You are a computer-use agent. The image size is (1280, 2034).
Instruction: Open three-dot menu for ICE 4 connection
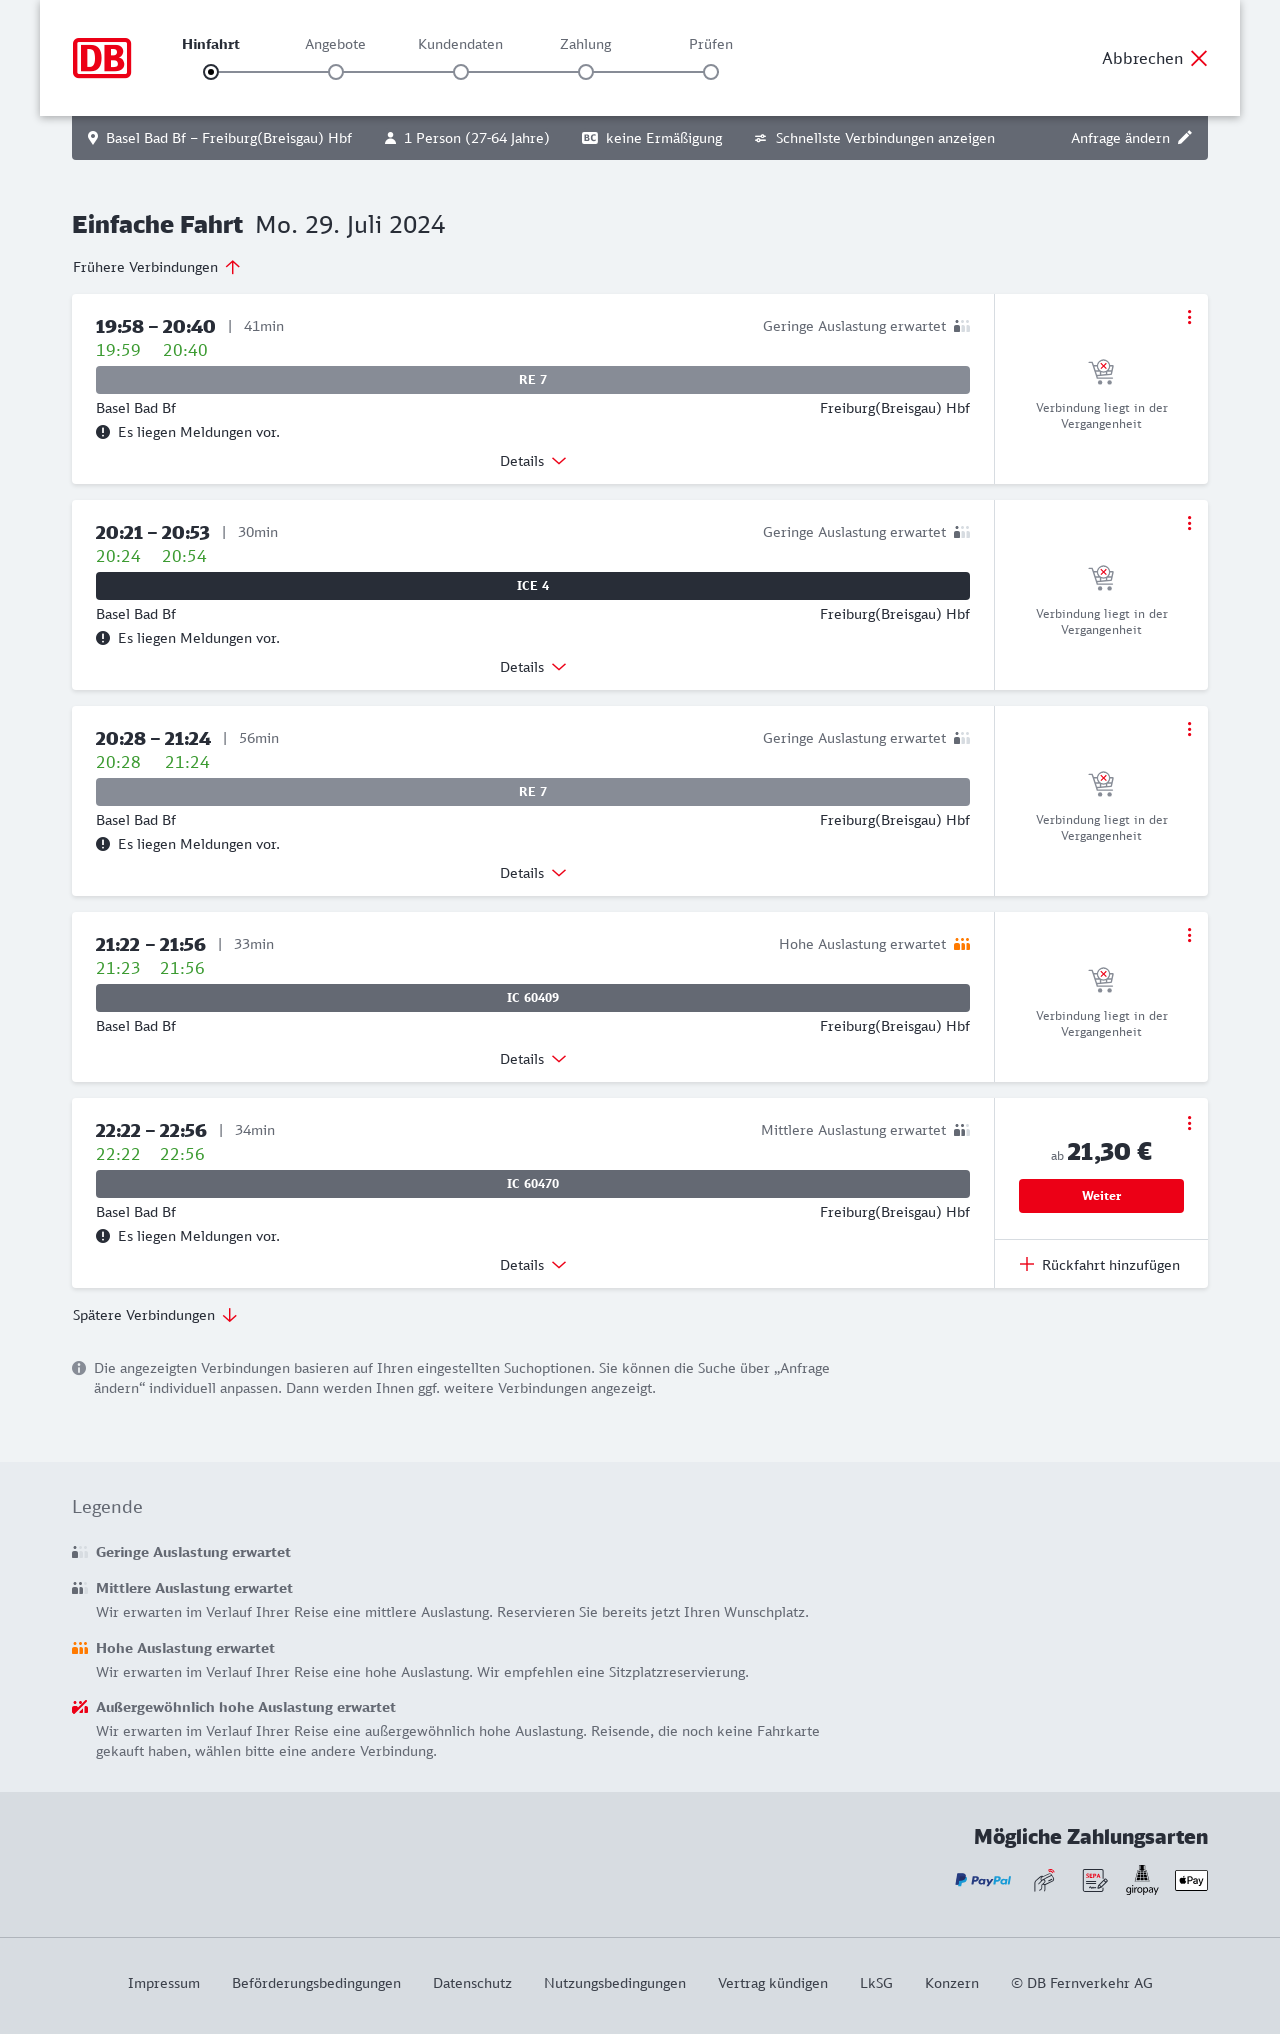click(1189, 523)
